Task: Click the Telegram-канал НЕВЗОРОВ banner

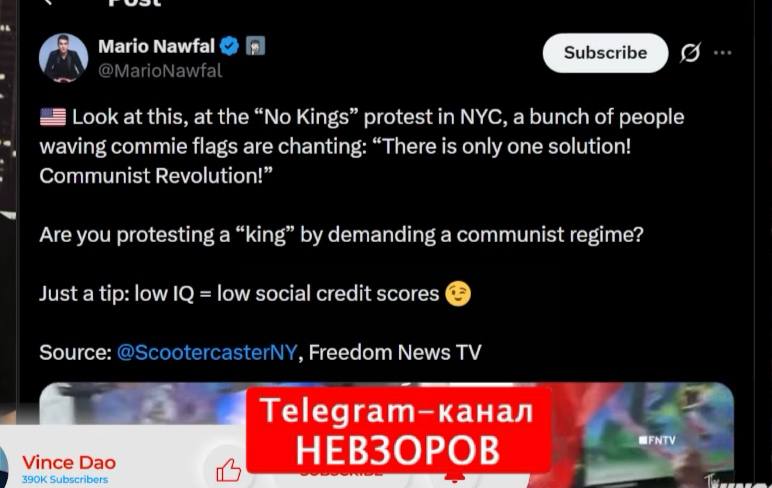Action: pyautogui.click(x=398, y=430)
